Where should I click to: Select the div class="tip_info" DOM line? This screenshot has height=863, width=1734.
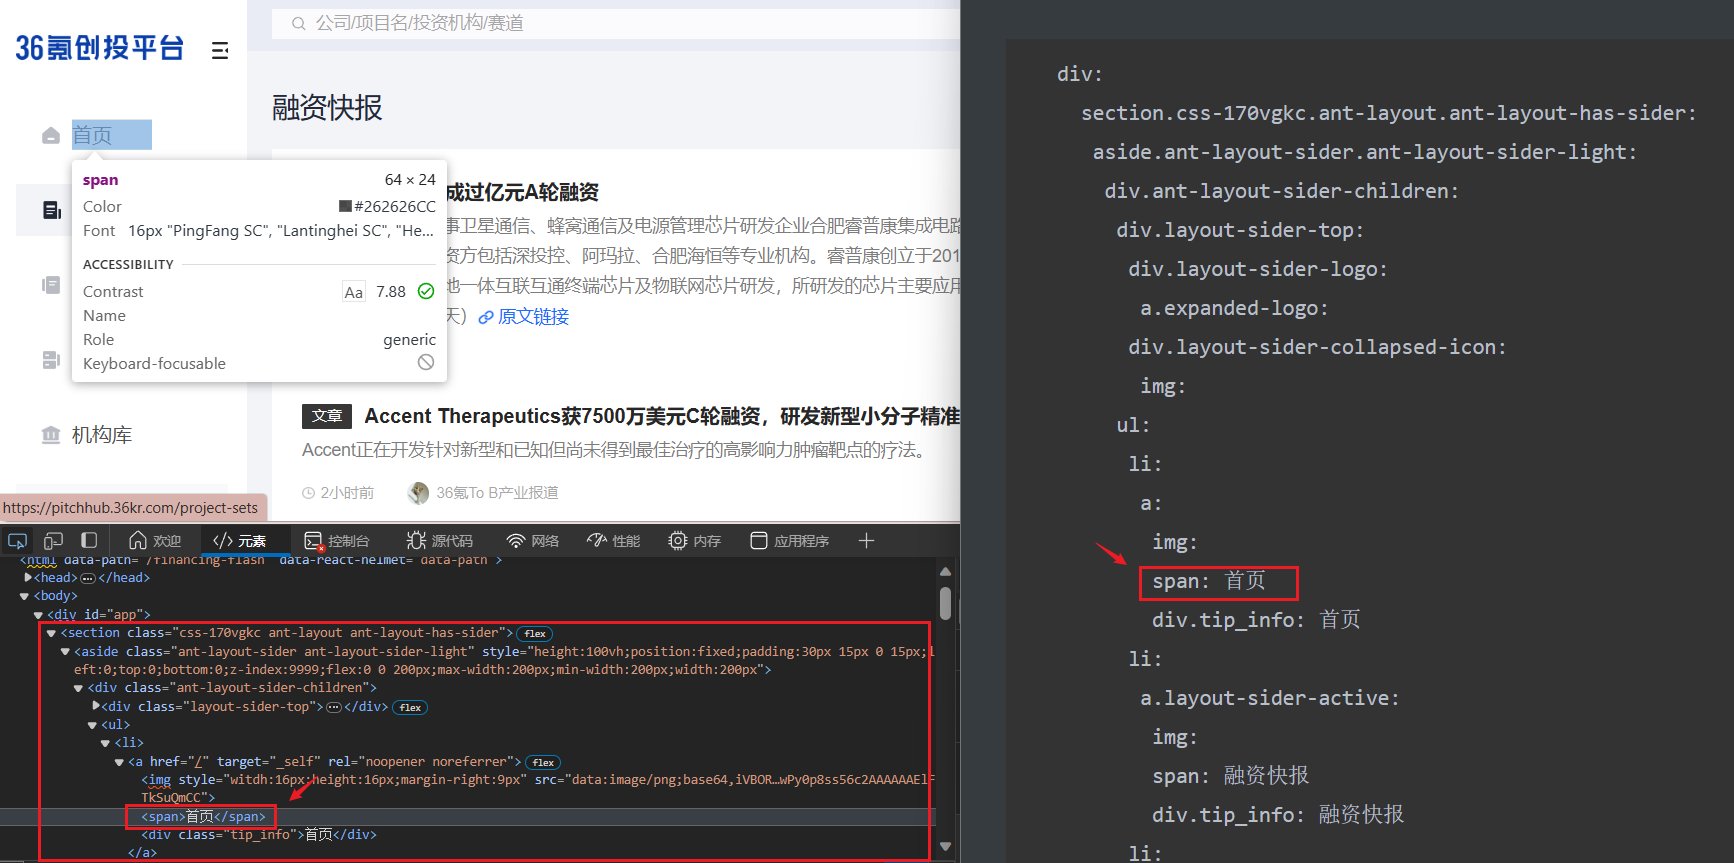259,835
